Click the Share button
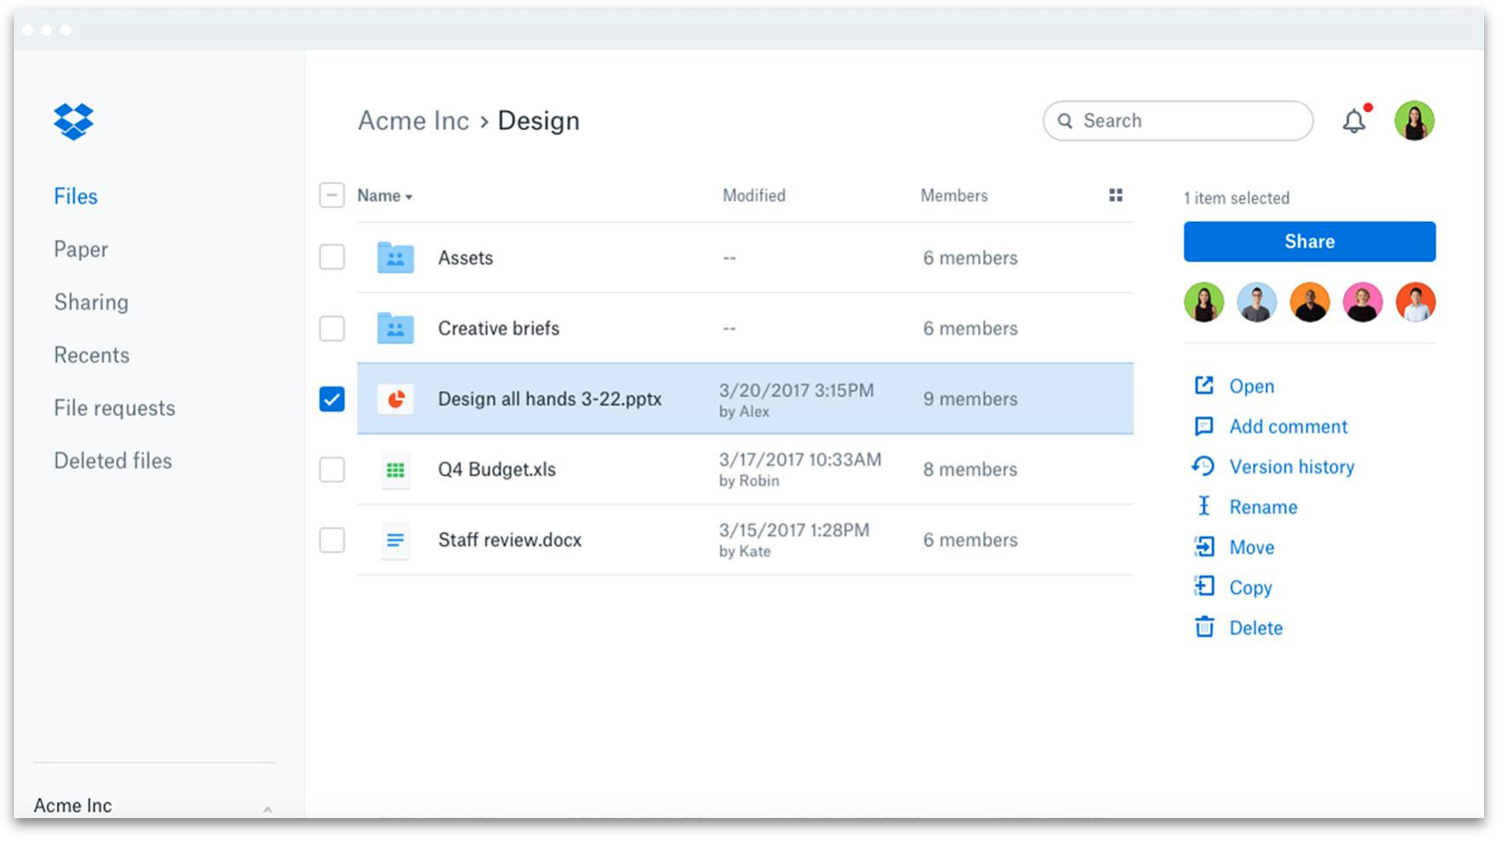The height and width of the screenshot is (848, 1506). click(1309, 241)
